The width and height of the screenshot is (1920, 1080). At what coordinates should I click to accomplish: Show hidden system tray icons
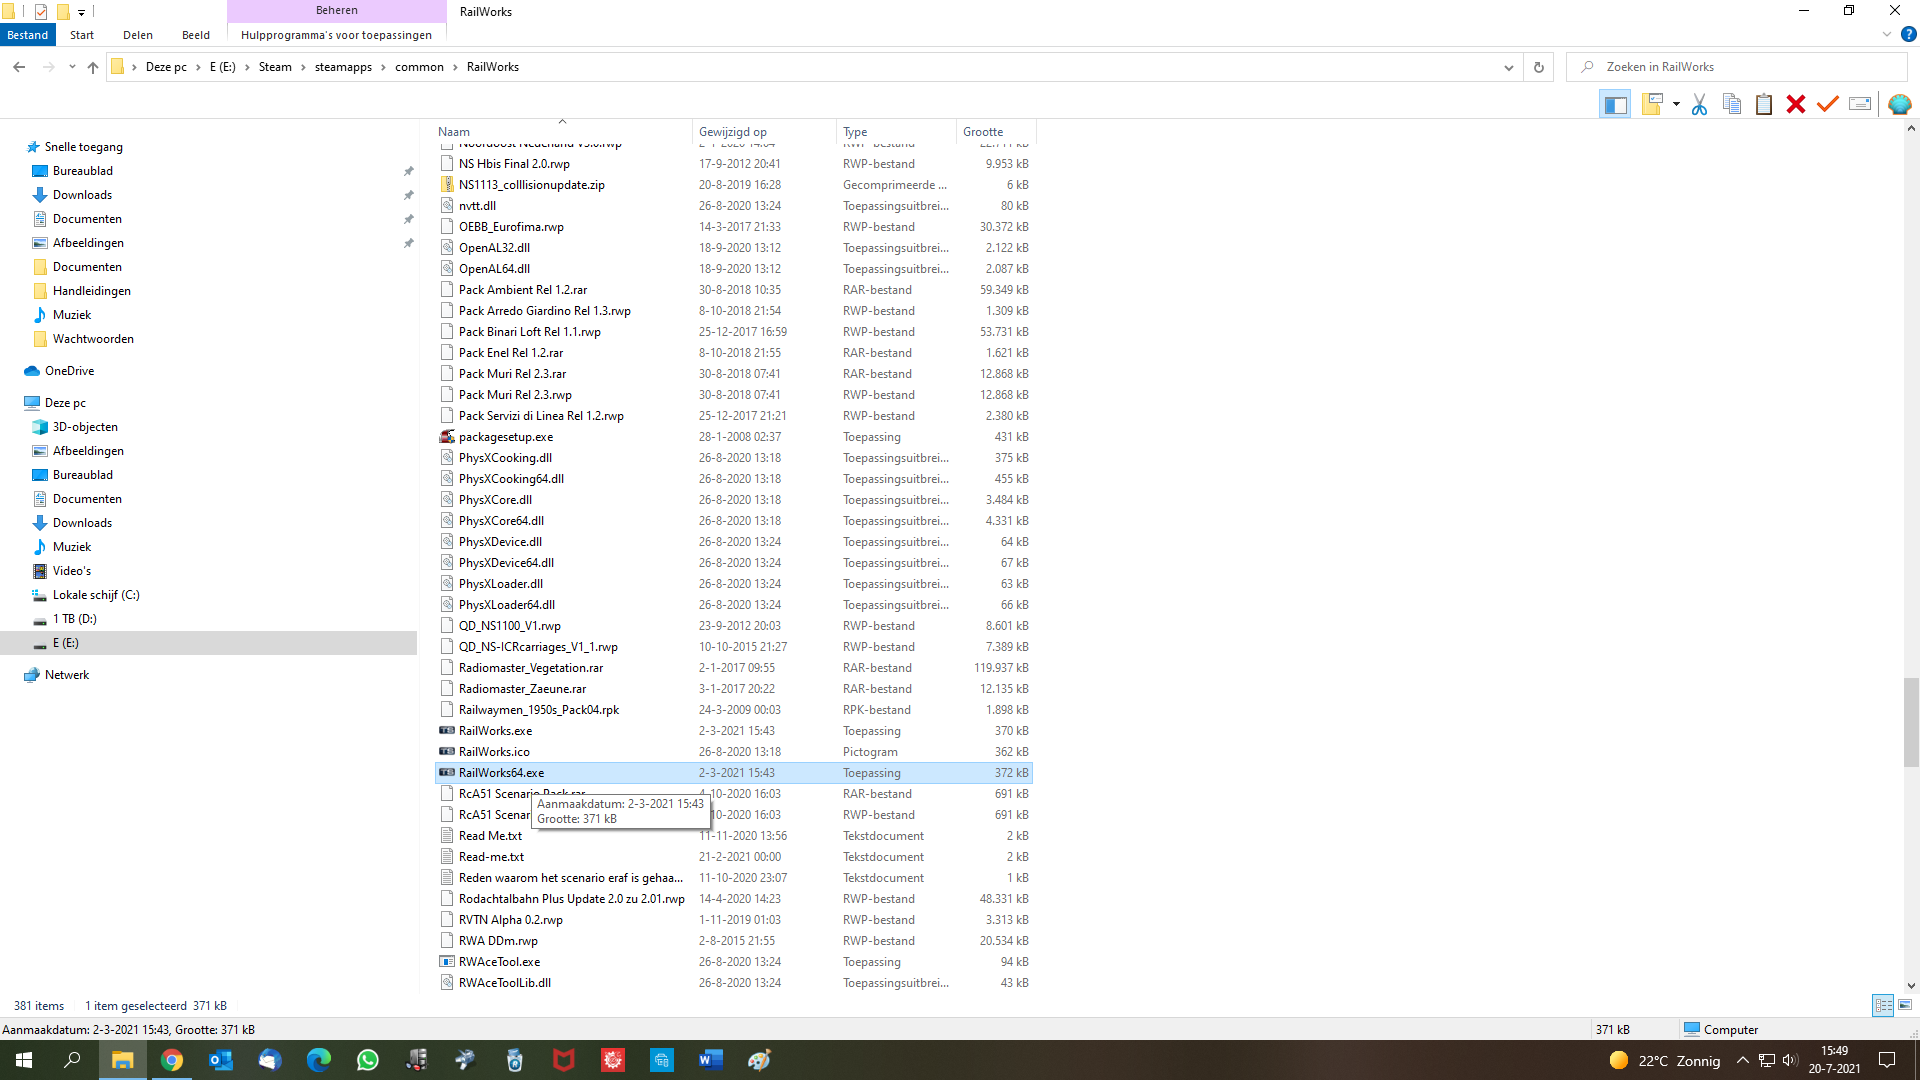1743,1060
